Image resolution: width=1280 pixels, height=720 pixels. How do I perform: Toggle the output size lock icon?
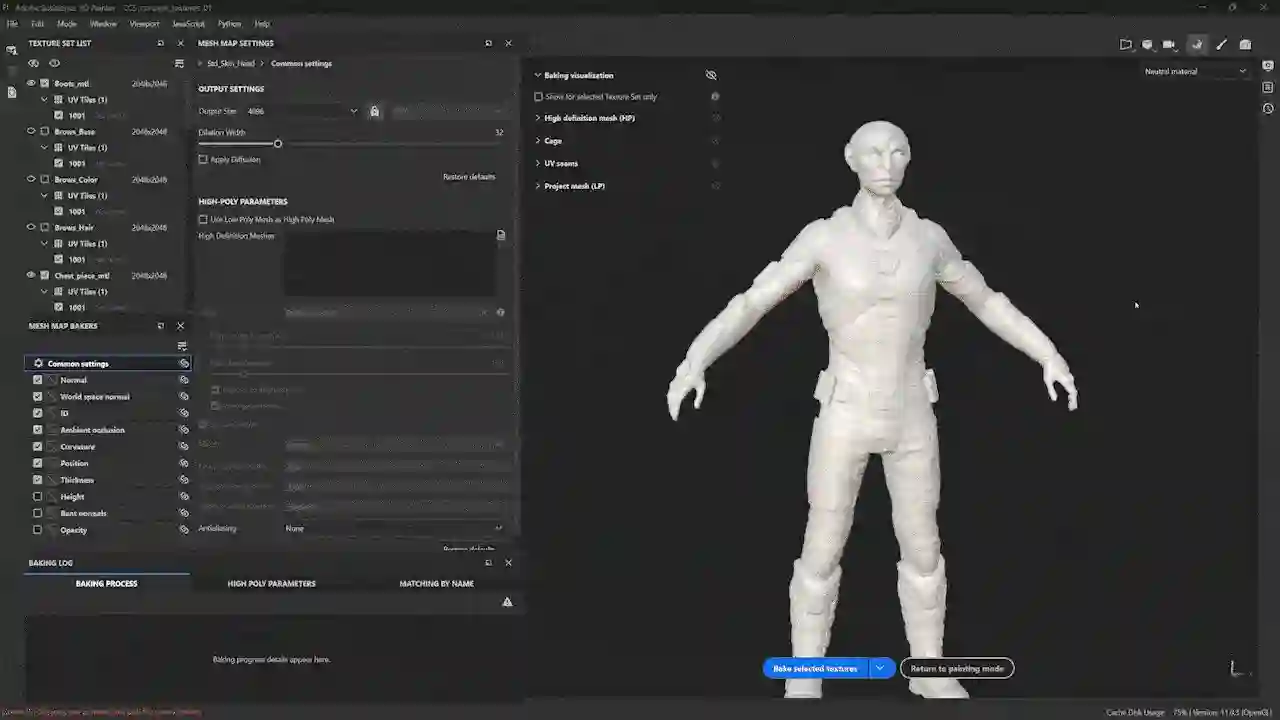coord(375,111)
